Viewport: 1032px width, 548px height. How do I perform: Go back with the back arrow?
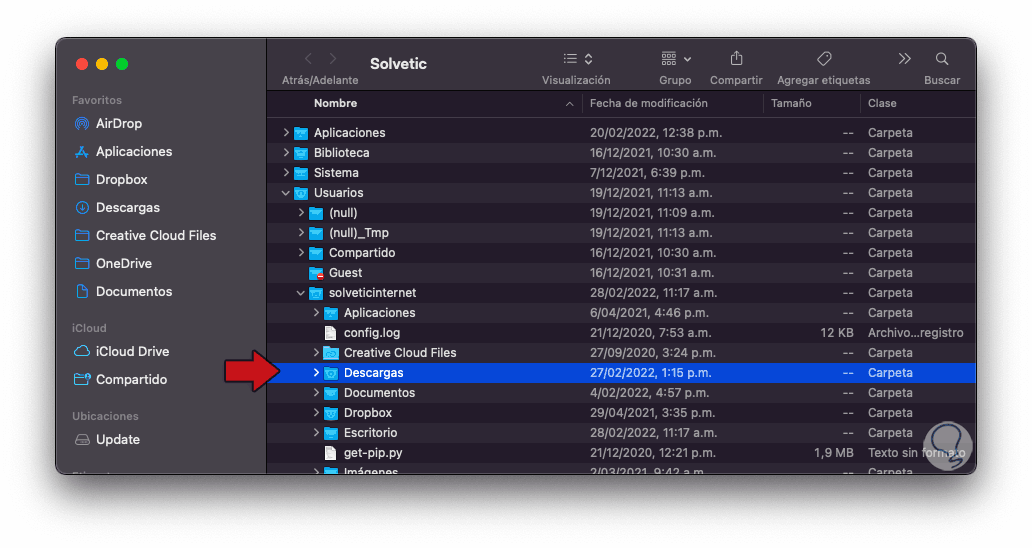click(308, 59)
